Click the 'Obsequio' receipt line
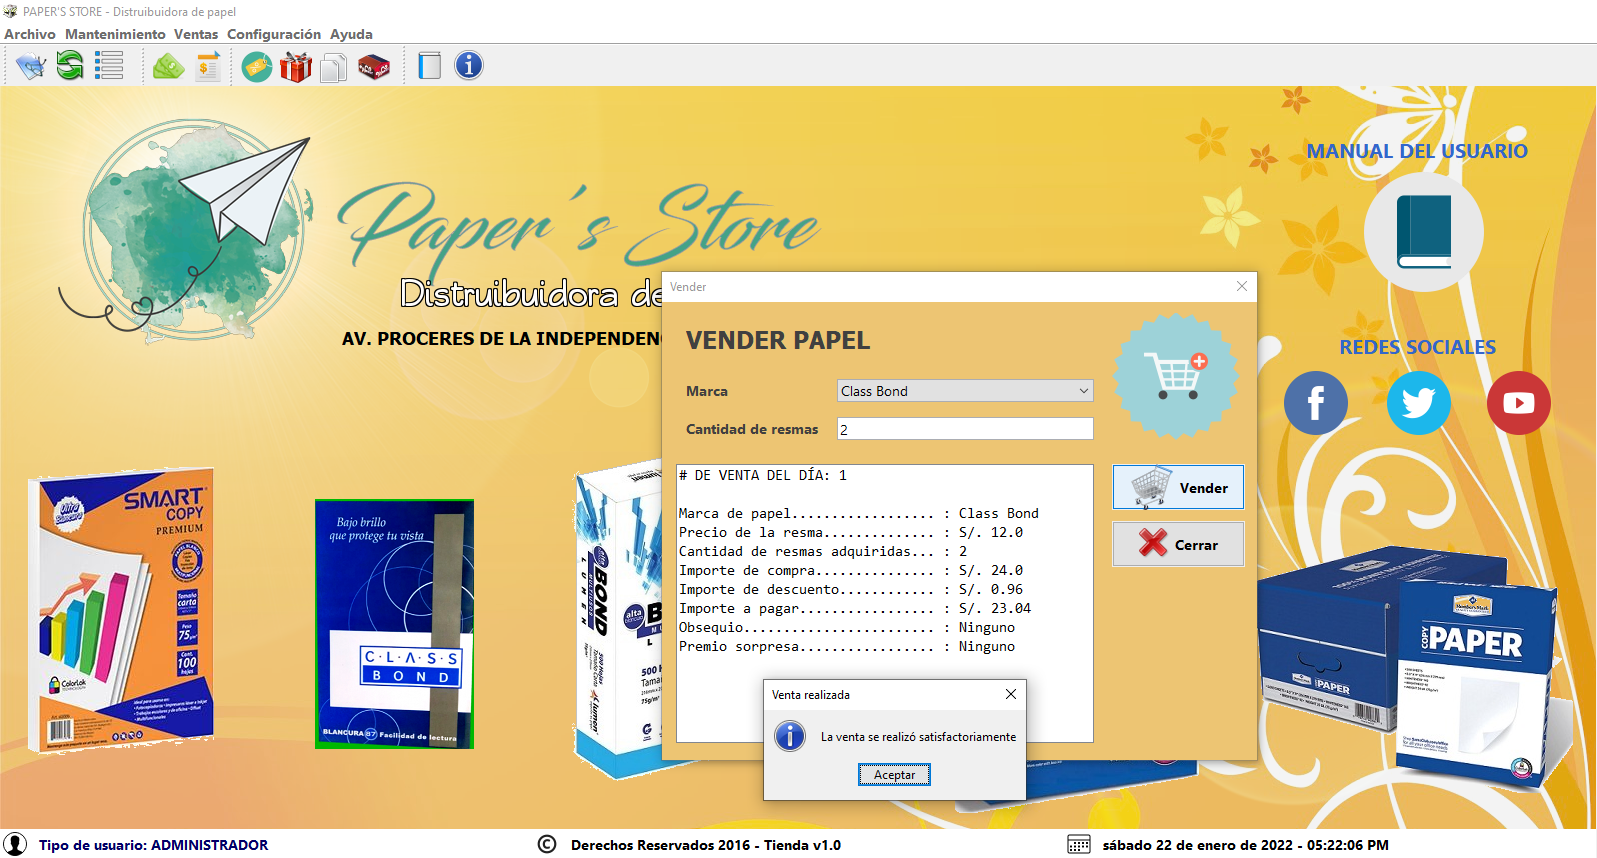 [847, 627]
